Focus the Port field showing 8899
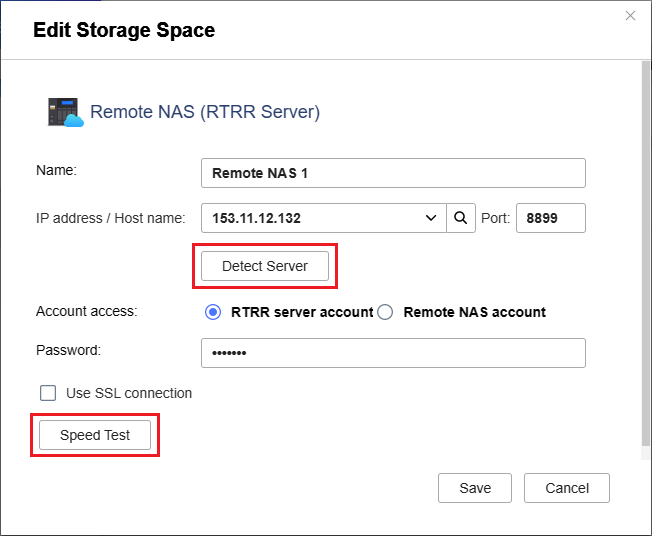The height and width of the screenshot is (536, 652). click(550, 218)
